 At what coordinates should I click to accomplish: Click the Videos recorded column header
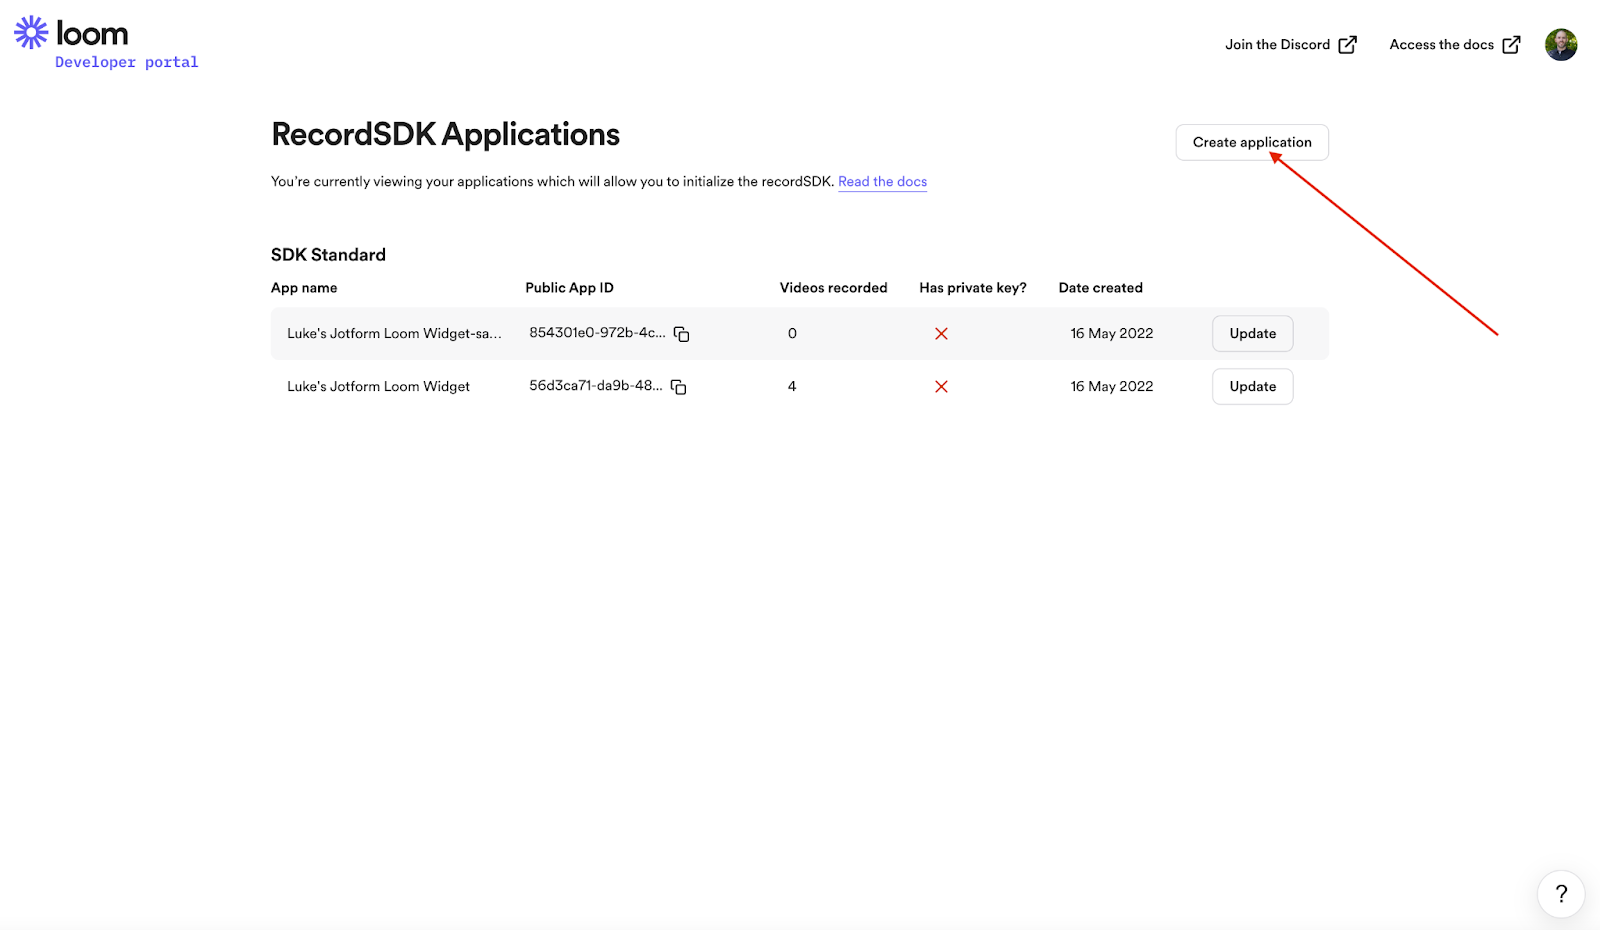833,288
